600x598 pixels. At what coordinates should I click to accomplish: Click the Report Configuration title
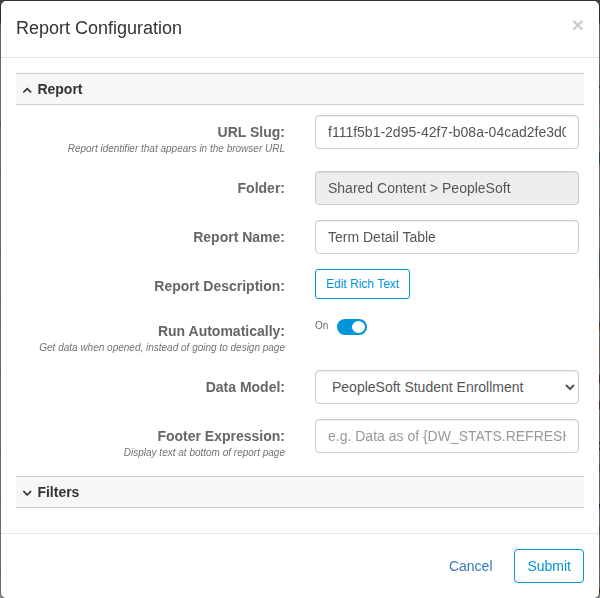[99, 28]
